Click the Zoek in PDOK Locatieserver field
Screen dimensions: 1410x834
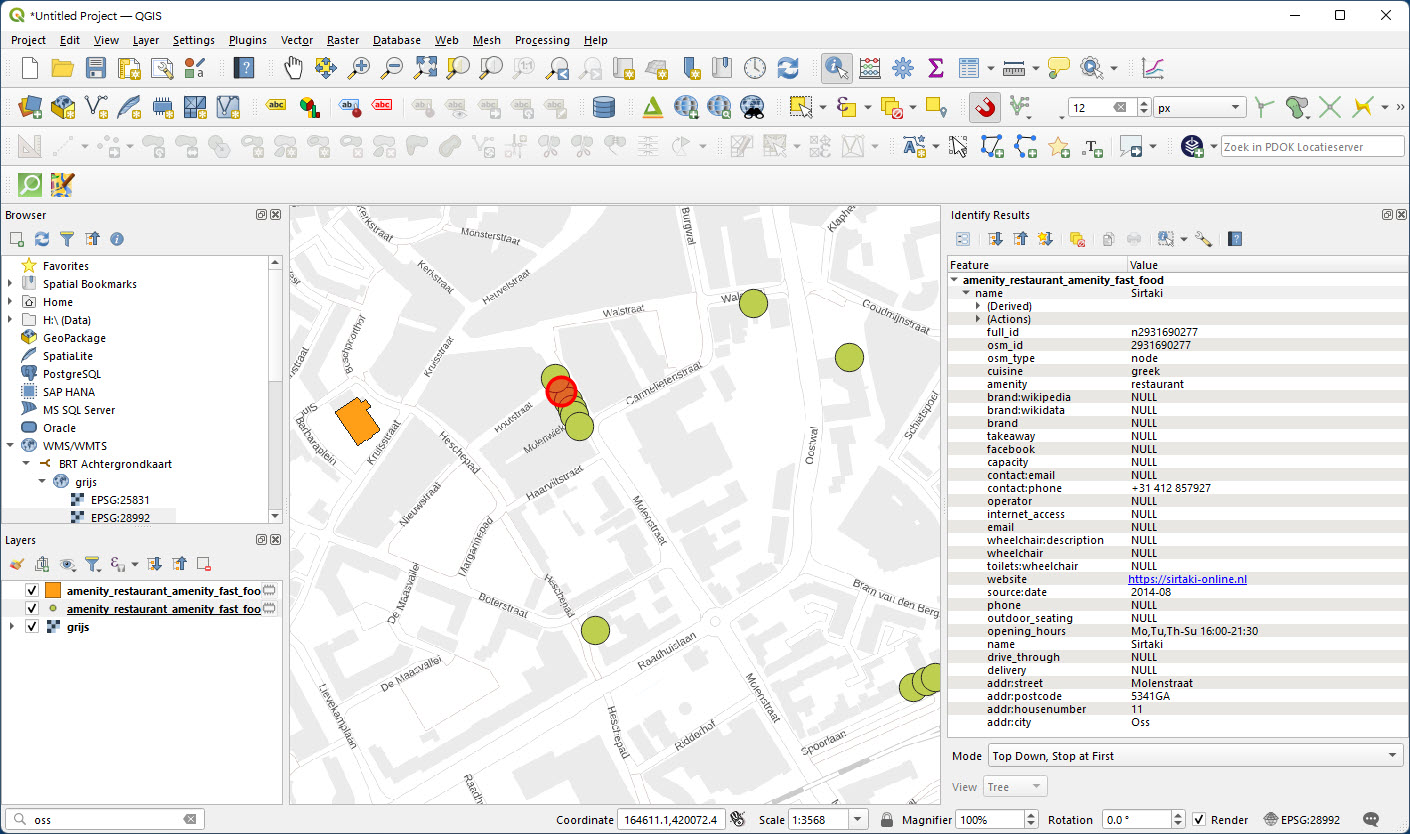[x=1310, y=145]
